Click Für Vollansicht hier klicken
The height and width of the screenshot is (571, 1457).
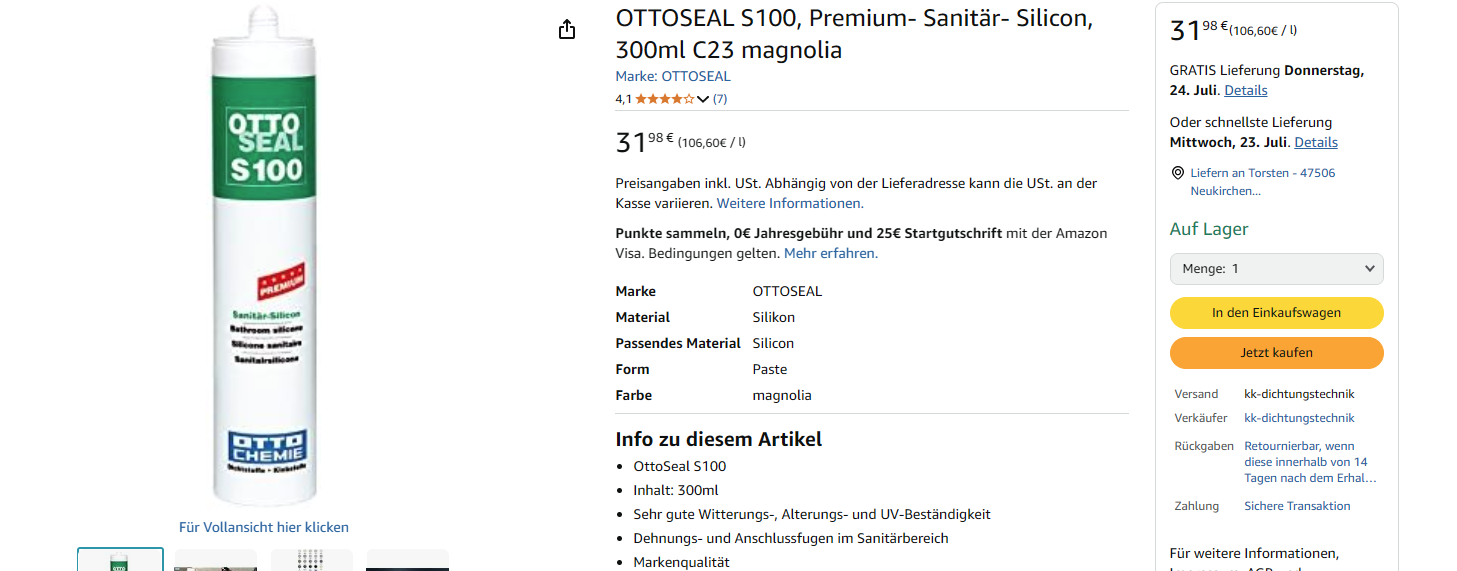264,527
